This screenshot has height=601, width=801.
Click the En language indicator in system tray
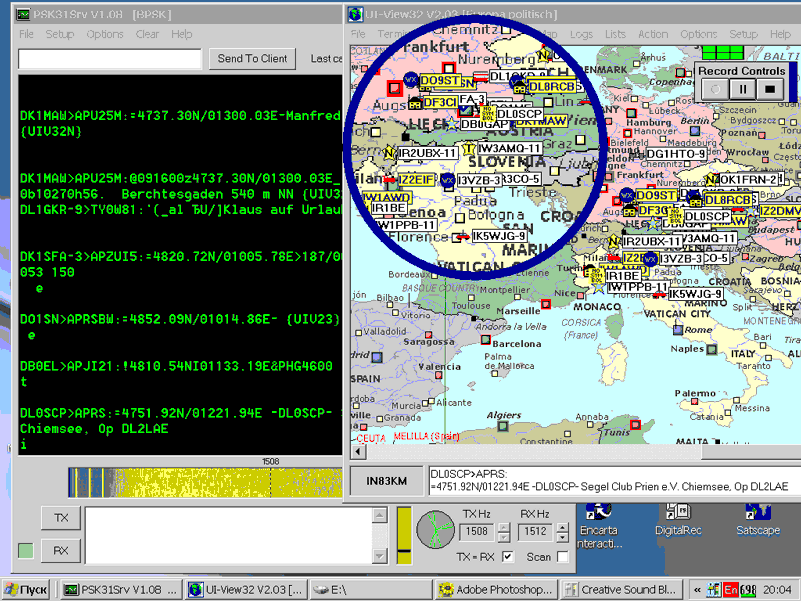pos(731,590)
